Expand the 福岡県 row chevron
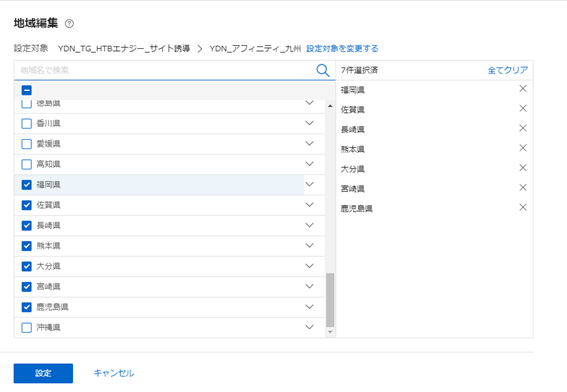 310,184
